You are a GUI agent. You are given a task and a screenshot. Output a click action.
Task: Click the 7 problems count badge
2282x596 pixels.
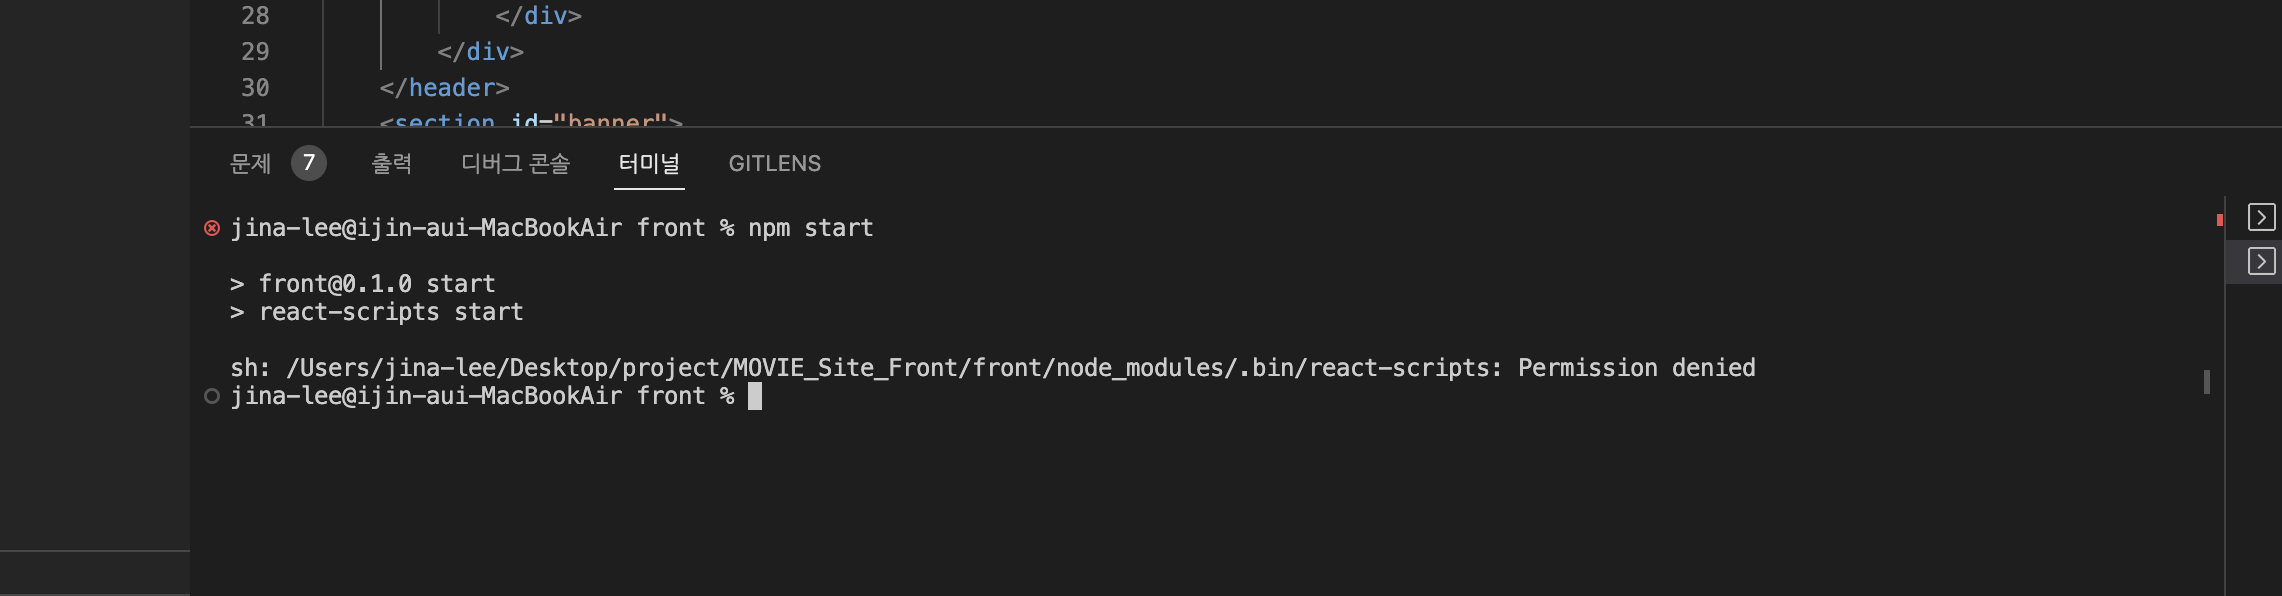tap(309, 163)
